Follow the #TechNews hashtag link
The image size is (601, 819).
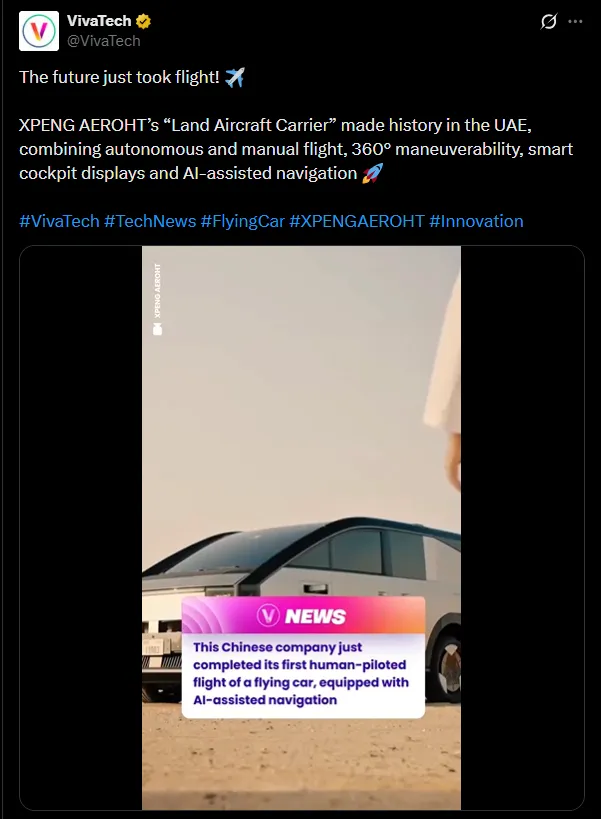(150, 221)
